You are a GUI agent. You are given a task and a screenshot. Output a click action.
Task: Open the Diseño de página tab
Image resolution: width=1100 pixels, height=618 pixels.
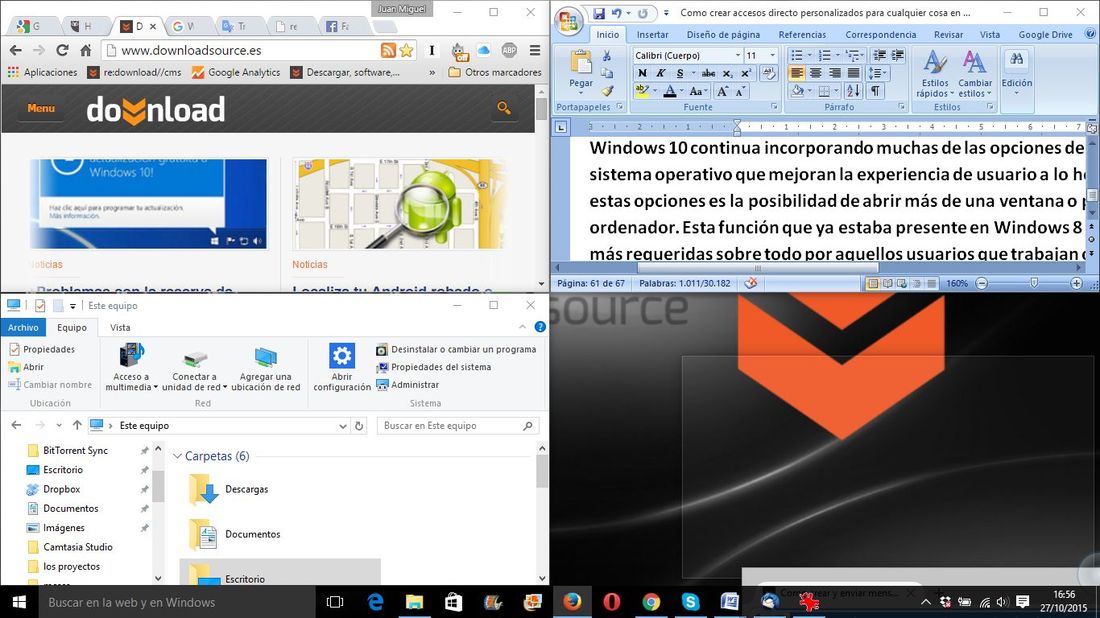click(723, 34)
